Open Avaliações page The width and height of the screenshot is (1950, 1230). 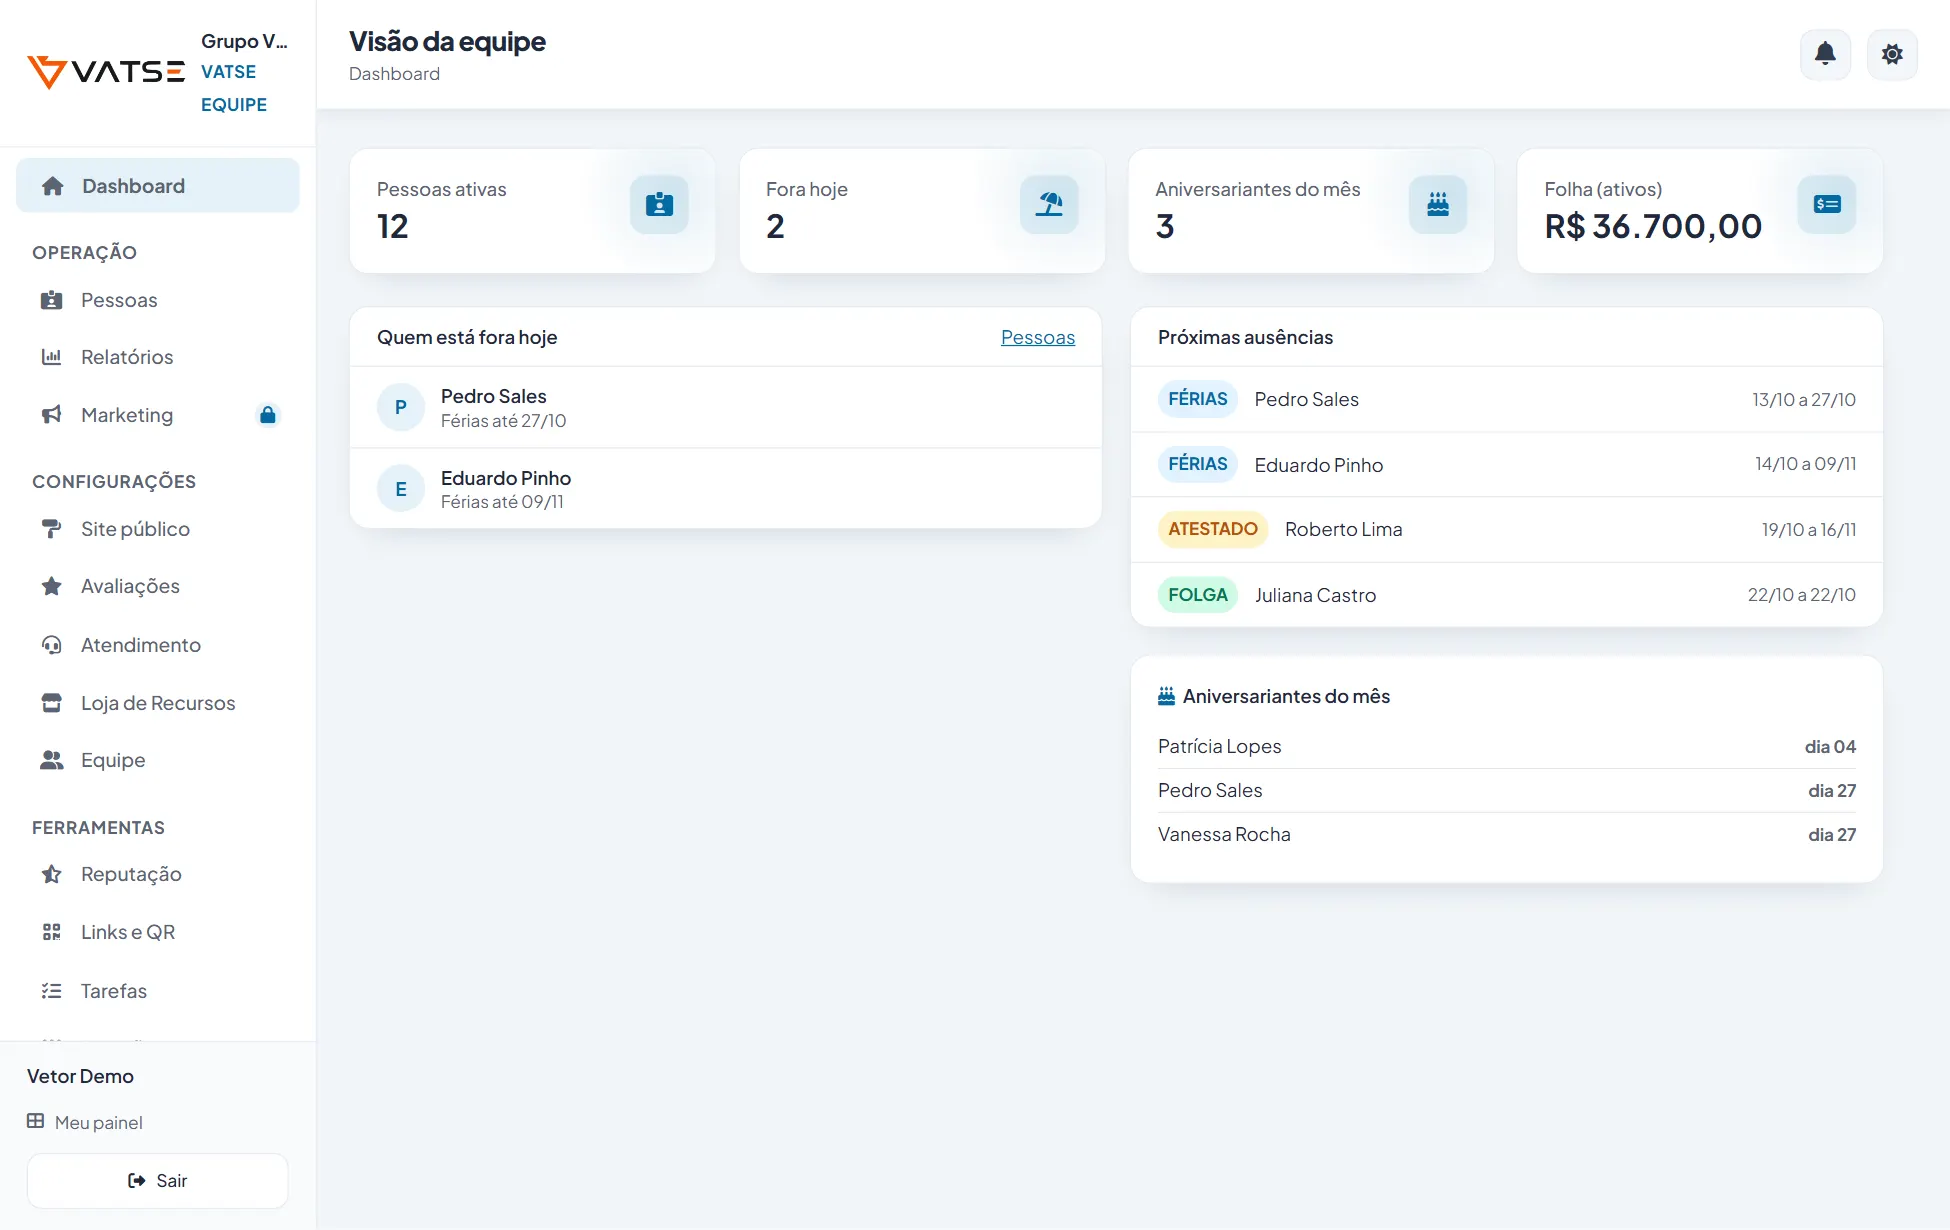158,586
